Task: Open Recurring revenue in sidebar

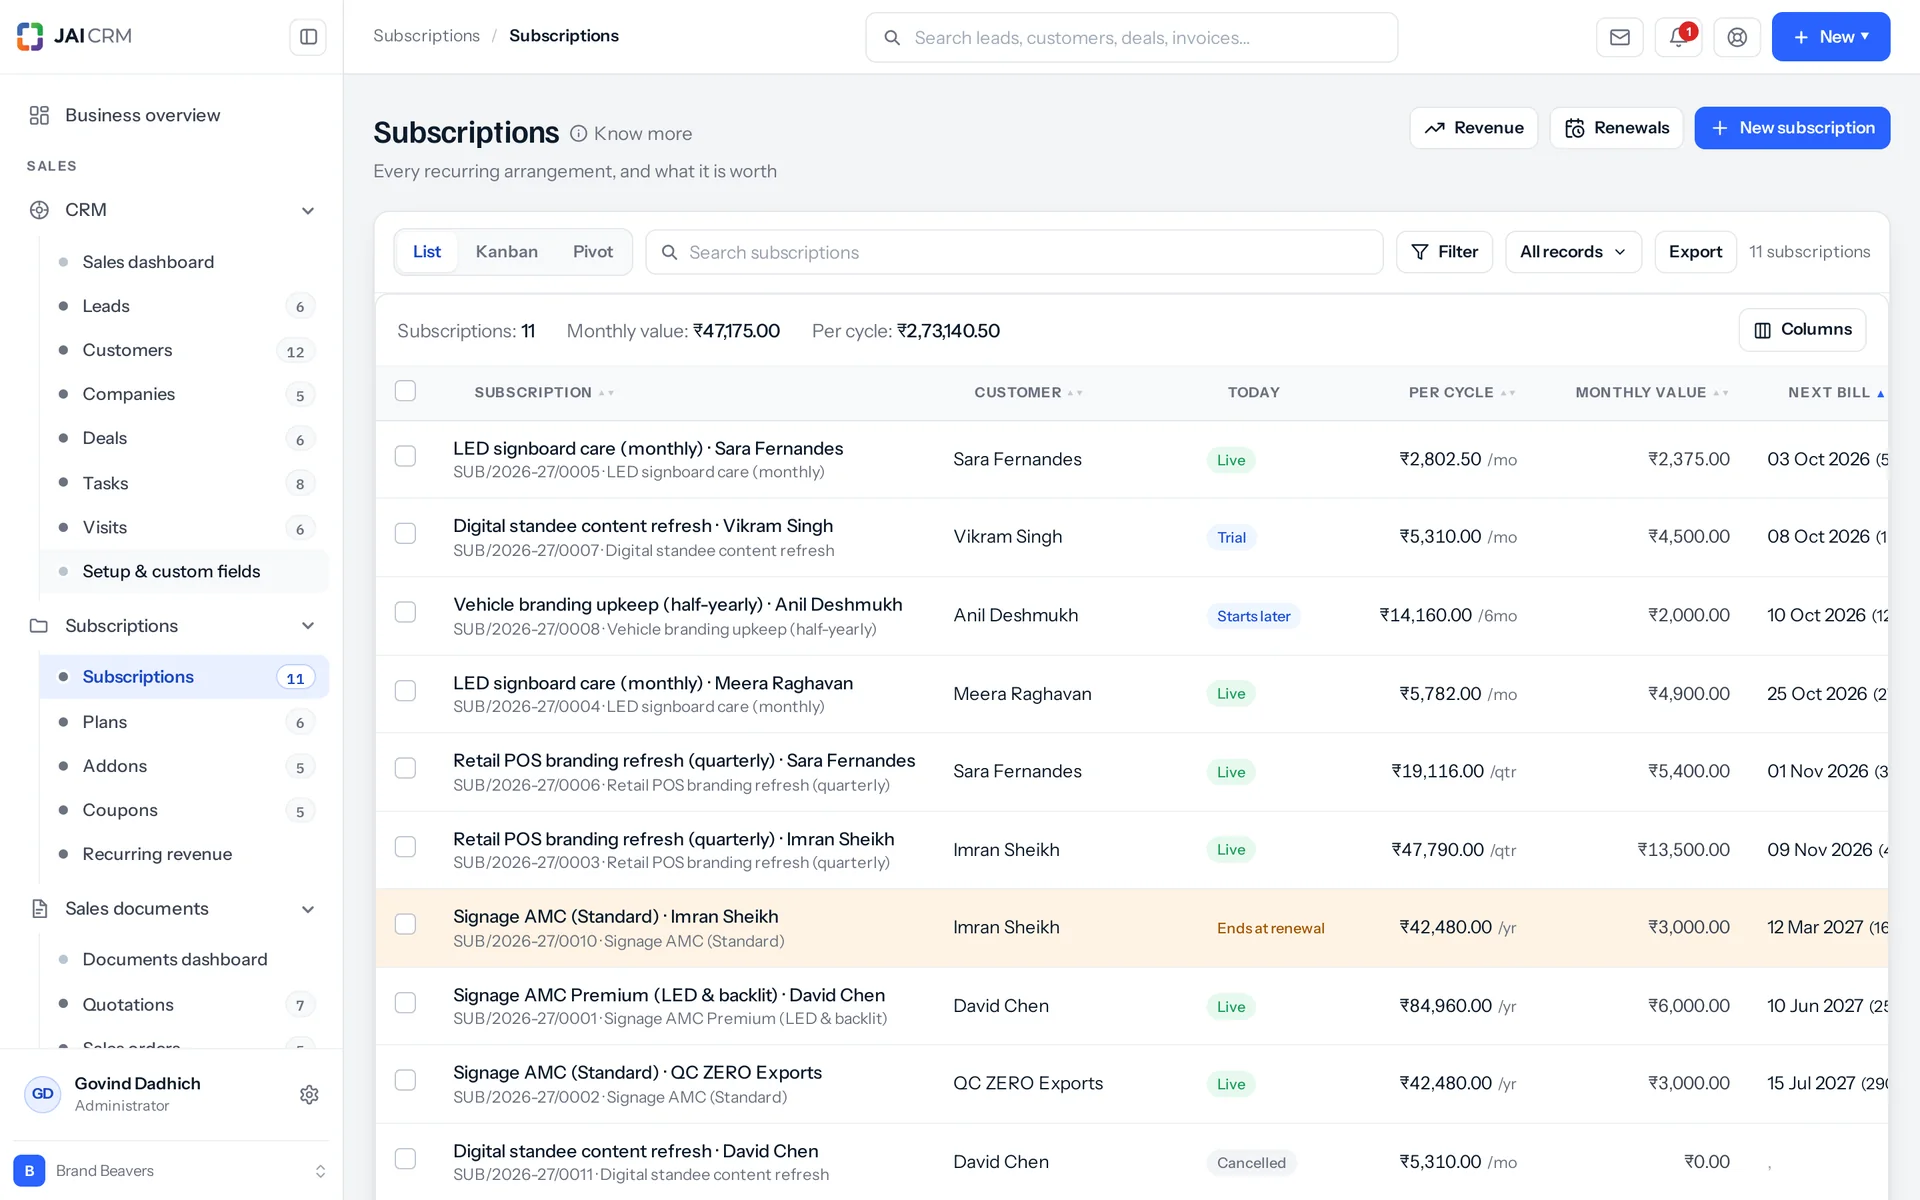Action: [184, 854]
